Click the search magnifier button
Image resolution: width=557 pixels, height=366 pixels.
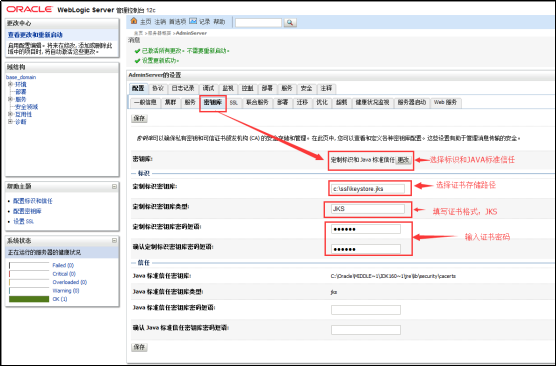(x=290, y=22)
